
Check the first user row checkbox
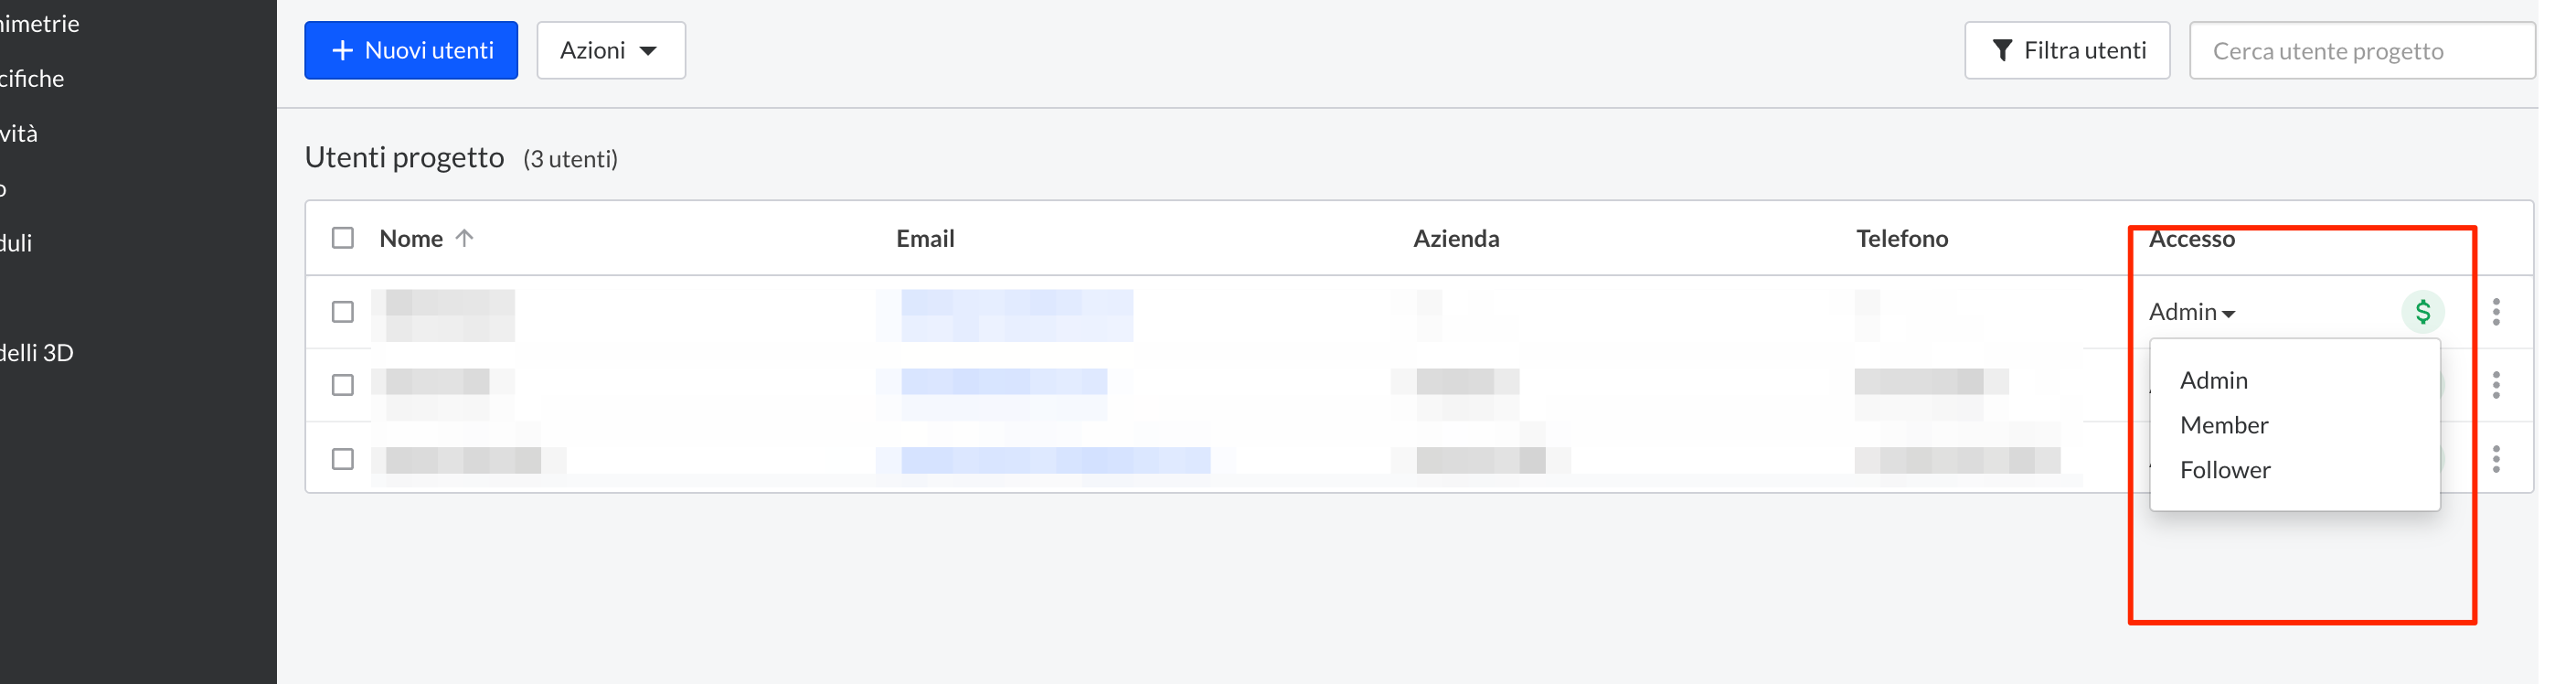point(343,312)
